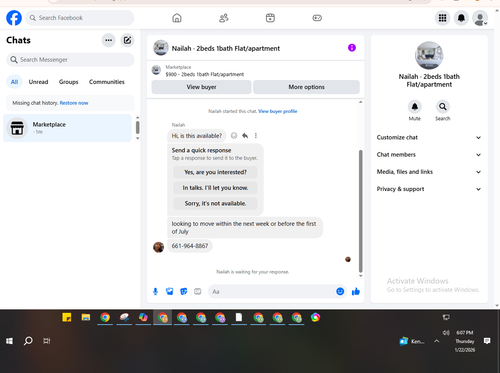500x373 pixels.
Task: Expand Media, files and links section
Action: 429,172
